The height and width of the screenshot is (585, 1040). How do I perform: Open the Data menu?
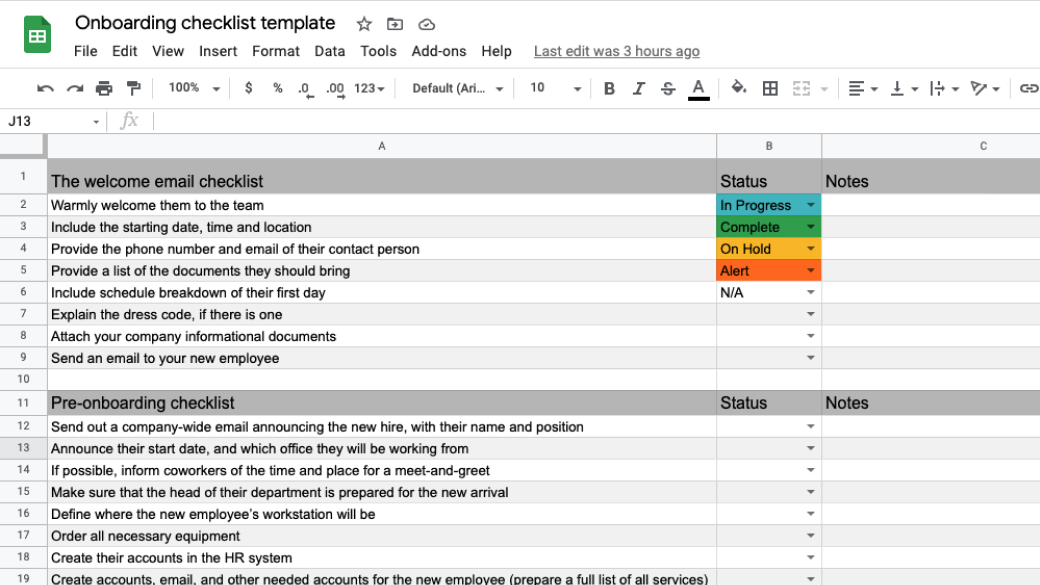tap(330, 51)
